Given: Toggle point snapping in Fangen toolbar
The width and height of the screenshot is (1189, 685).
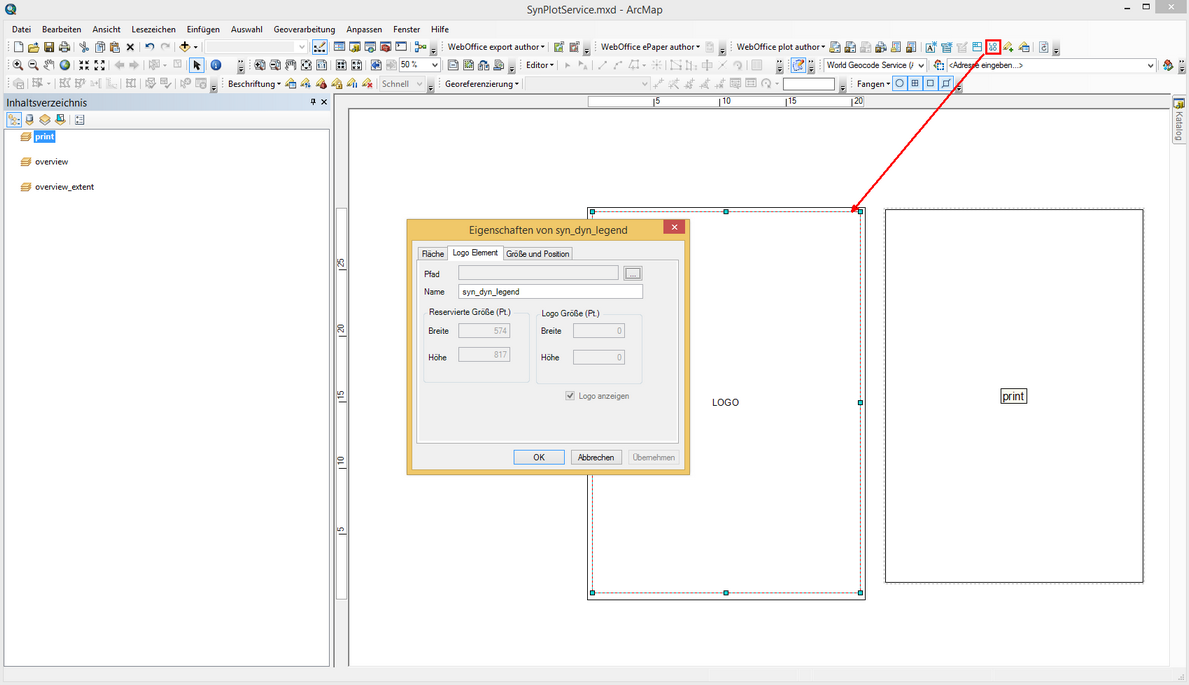Looking at the screenshot, I should click(900, 84).
